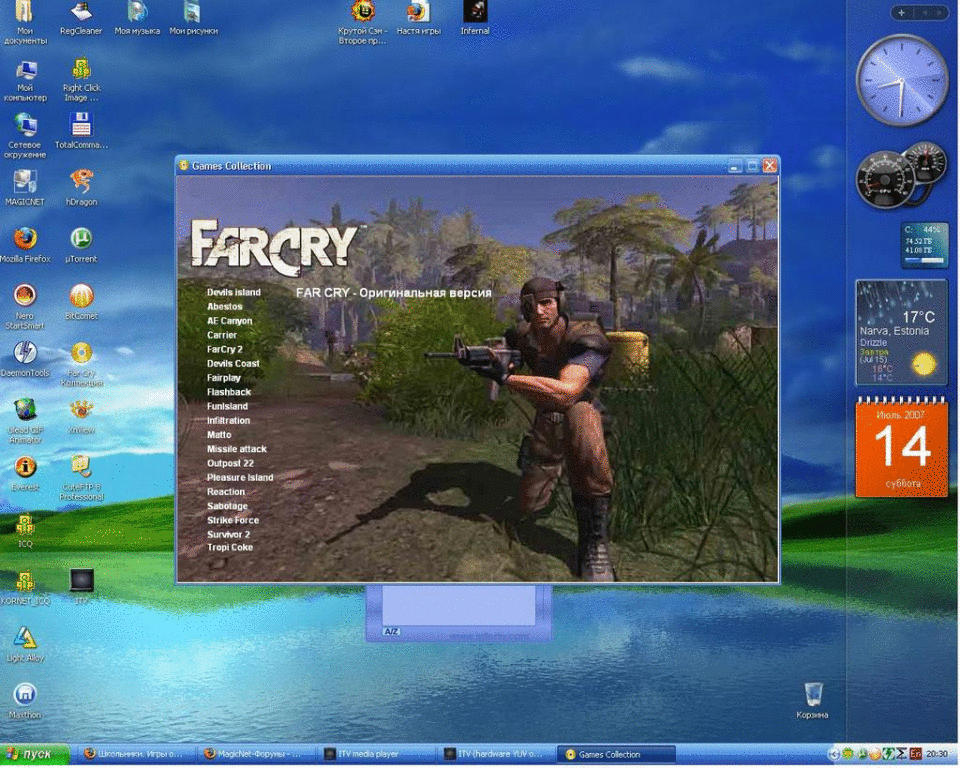Viewport: 960px width, 768px height.
Task: Select the hDragon desktop icon
Action: [81, 188]
